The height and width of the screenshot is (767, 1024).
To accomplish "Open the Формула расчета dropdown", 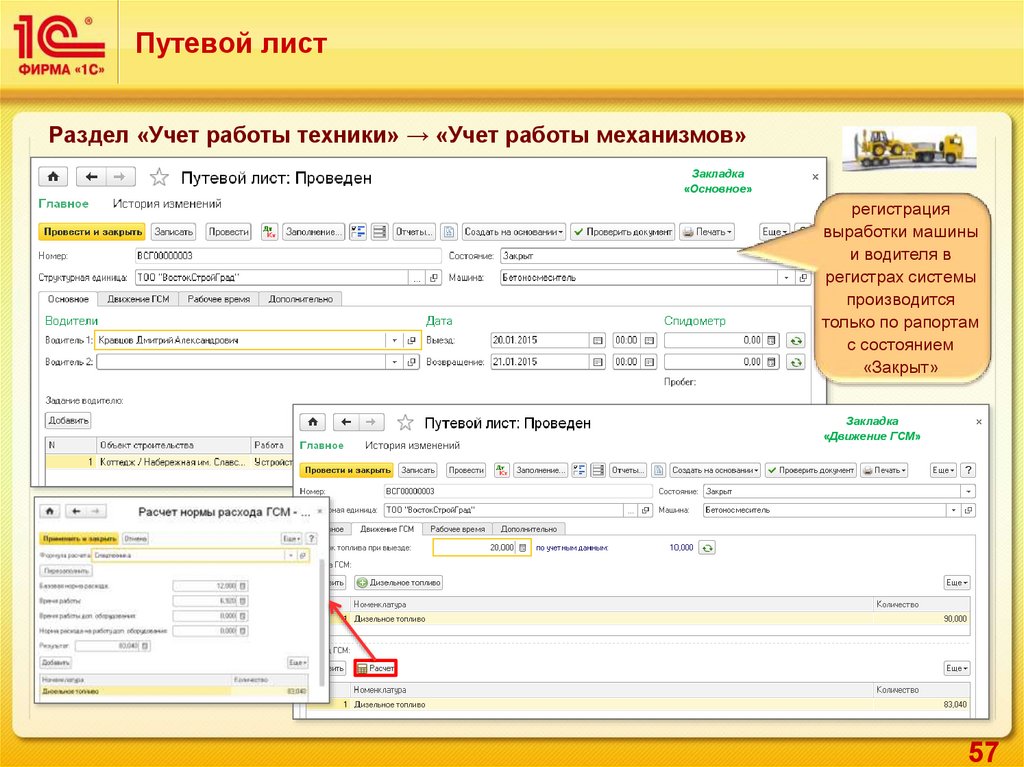I will tap(290, 555).
